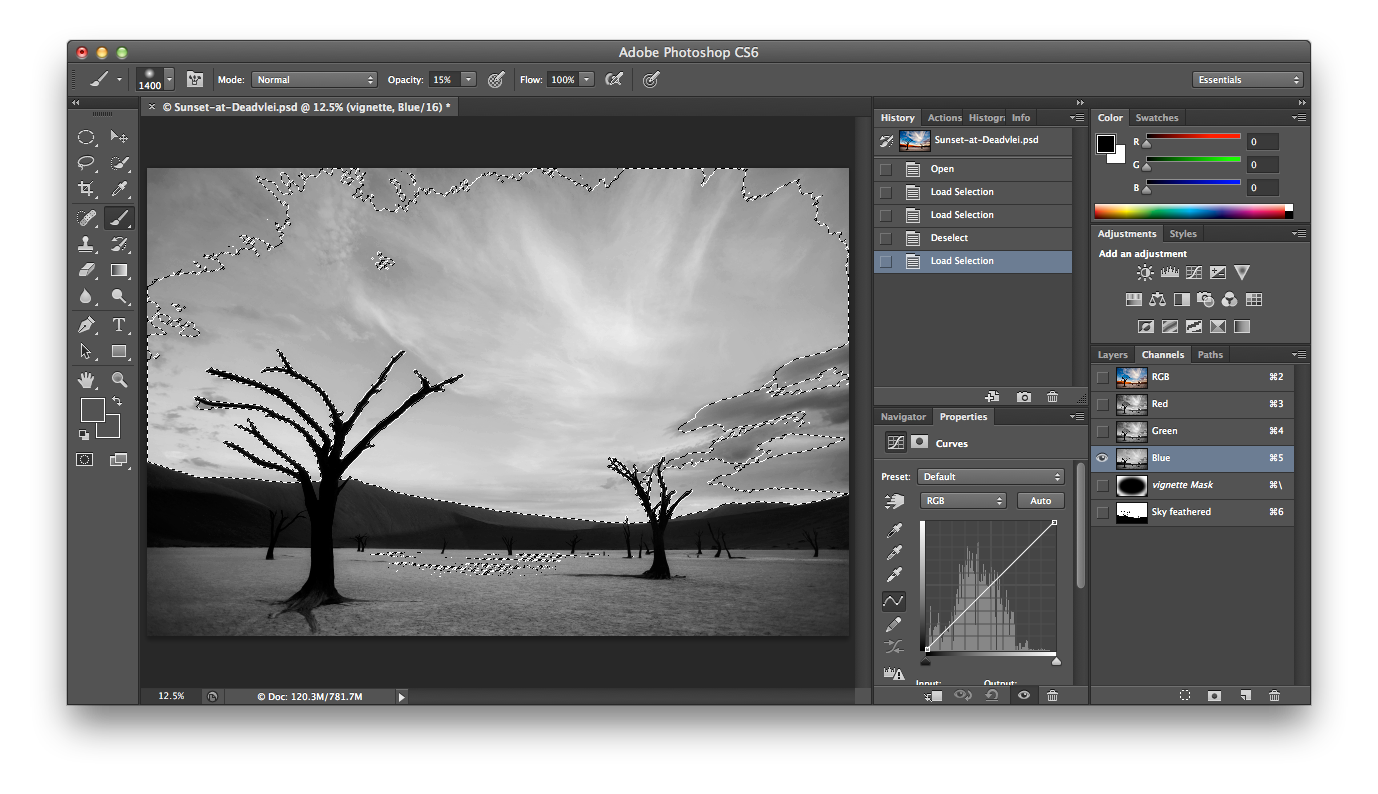Change the screen mode
The image size is (1378, 794).
click(118, 460)
